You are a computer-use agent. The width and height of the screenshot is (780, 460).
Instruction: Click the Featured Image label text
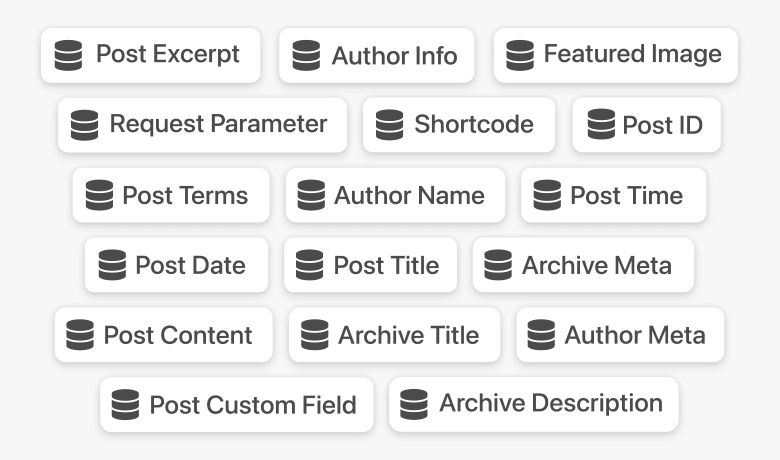(632, 54)
